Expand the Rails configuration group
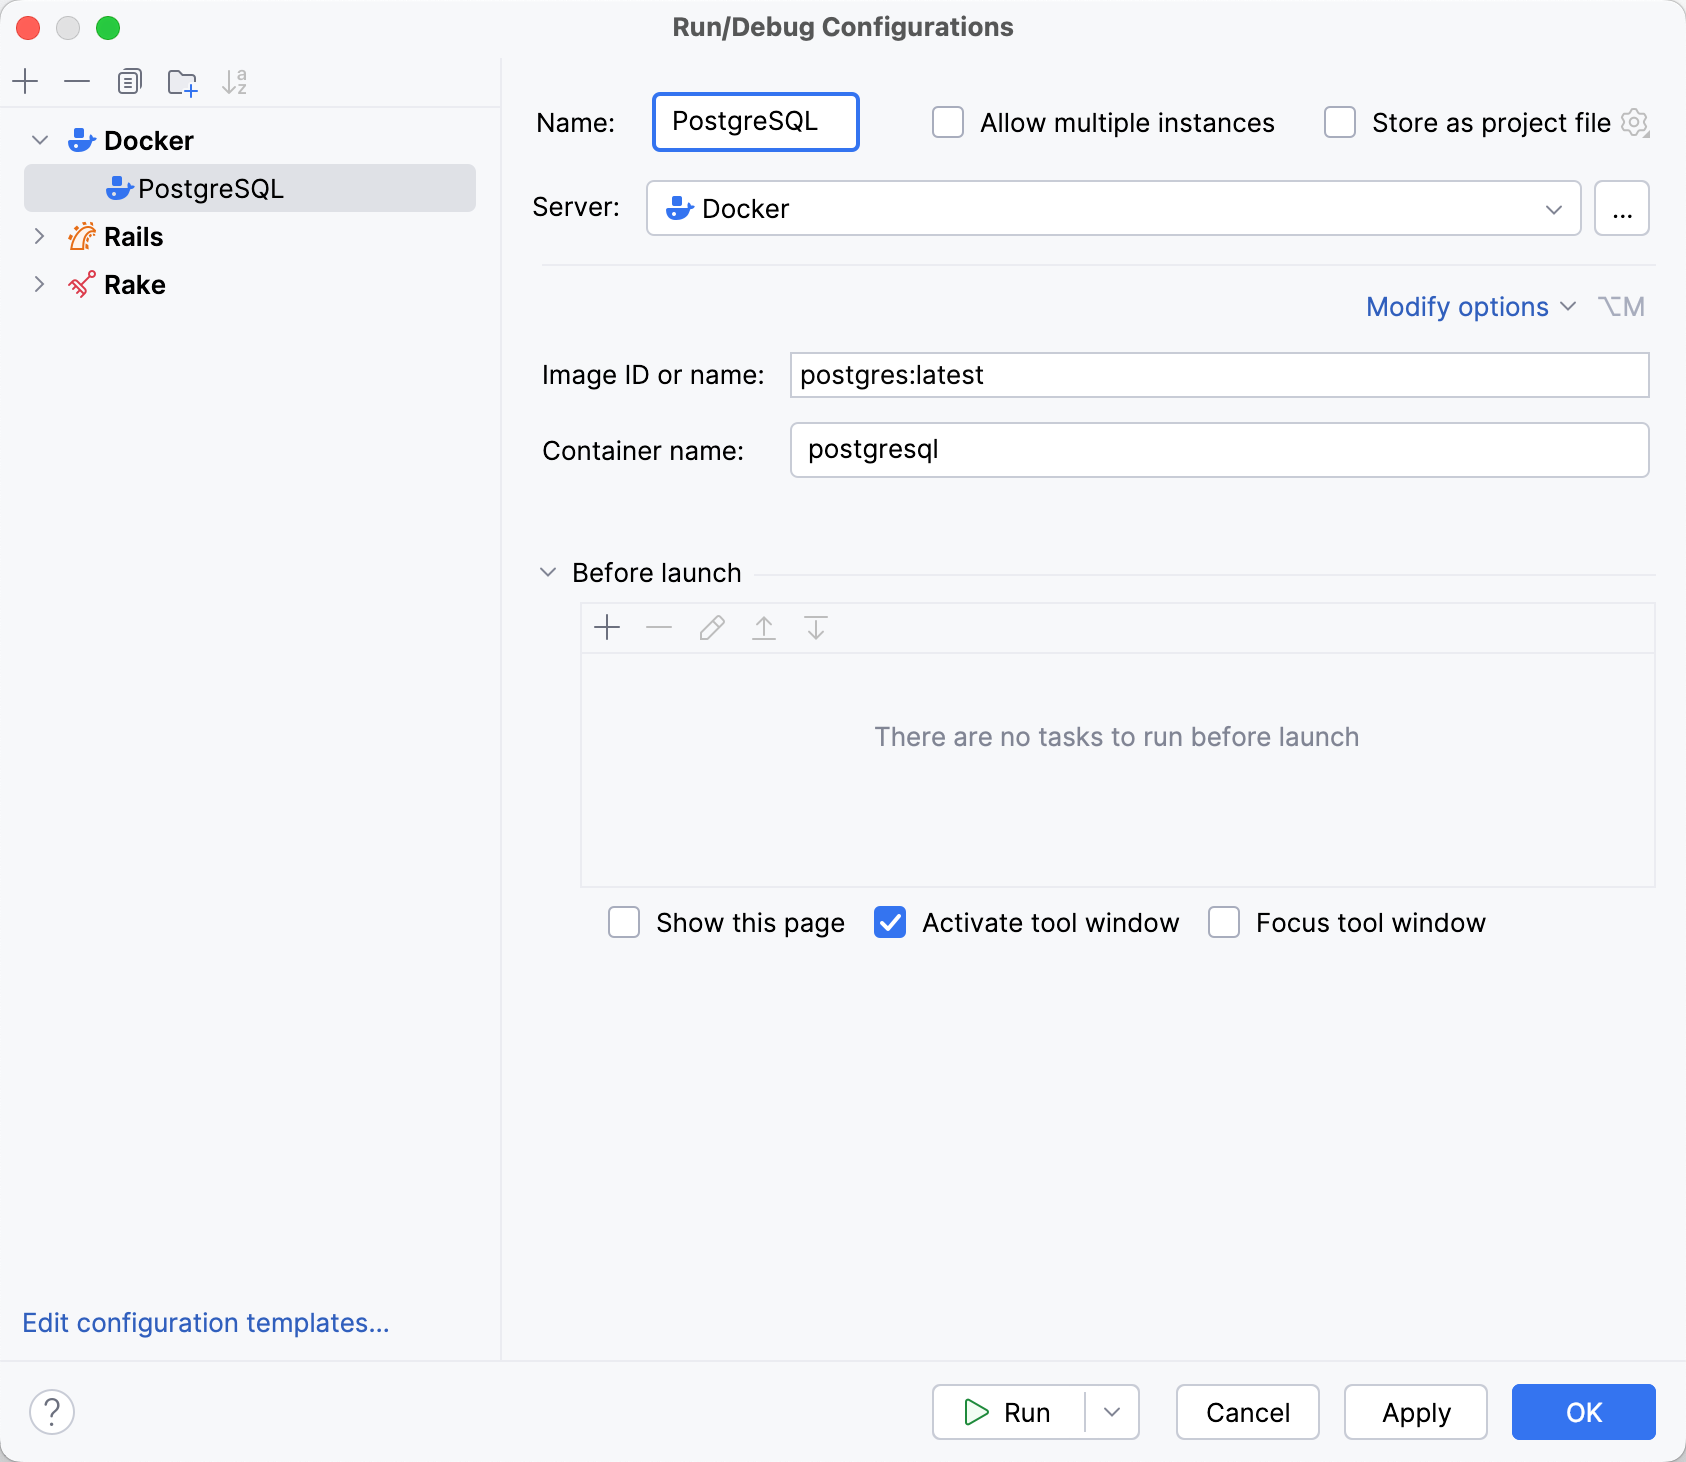This screenshot has width=1686, height=1462. (x=39, y=236)
